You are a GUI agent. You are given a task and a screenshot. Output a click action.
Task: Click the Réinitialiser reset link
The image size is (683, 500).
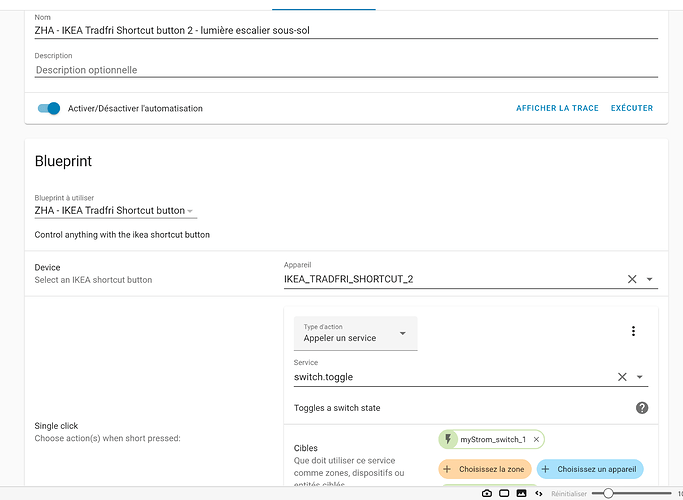[569, 494]
